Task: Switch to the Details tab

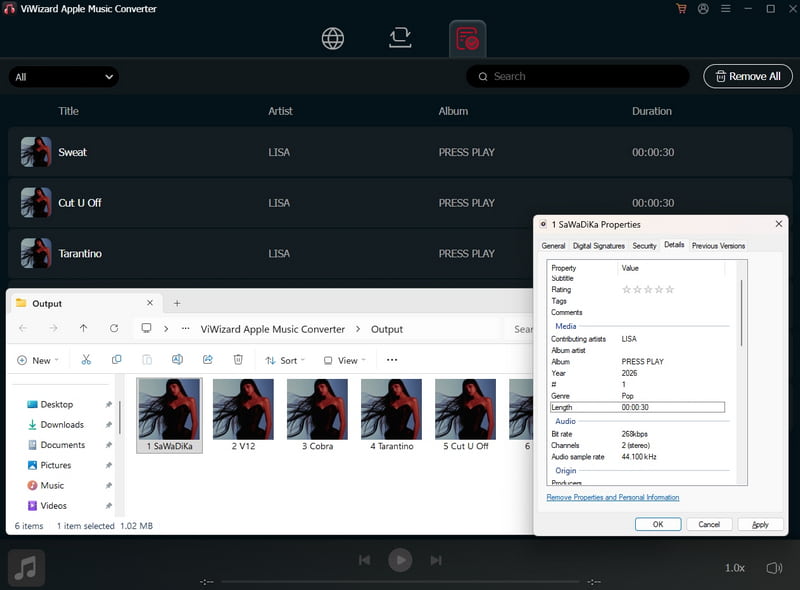Action: [x=674, y=245]
